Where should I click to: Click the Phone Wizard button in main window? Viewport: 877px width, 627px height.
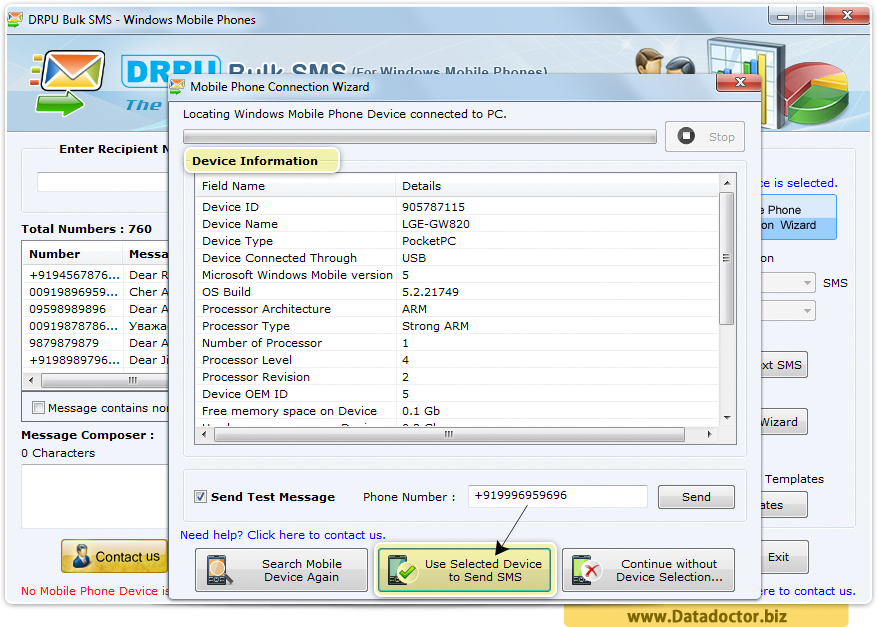click(799, 218)
